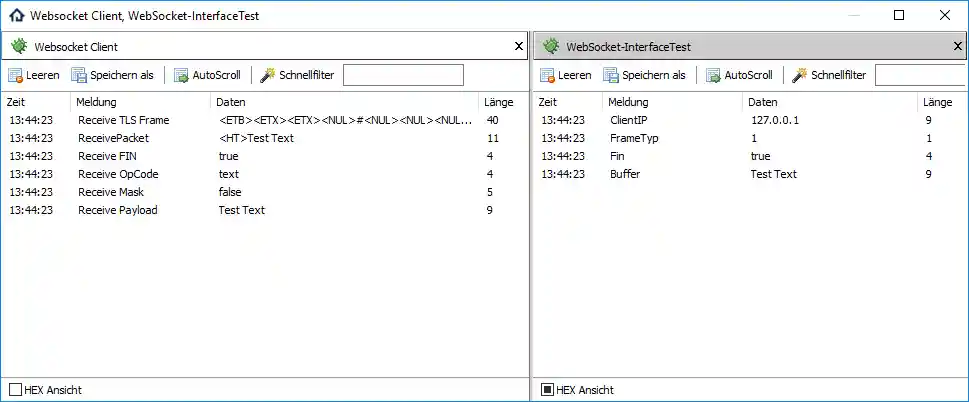
Task: Maximize the application window
Action: pyautogui.click(x=899, y=15)
